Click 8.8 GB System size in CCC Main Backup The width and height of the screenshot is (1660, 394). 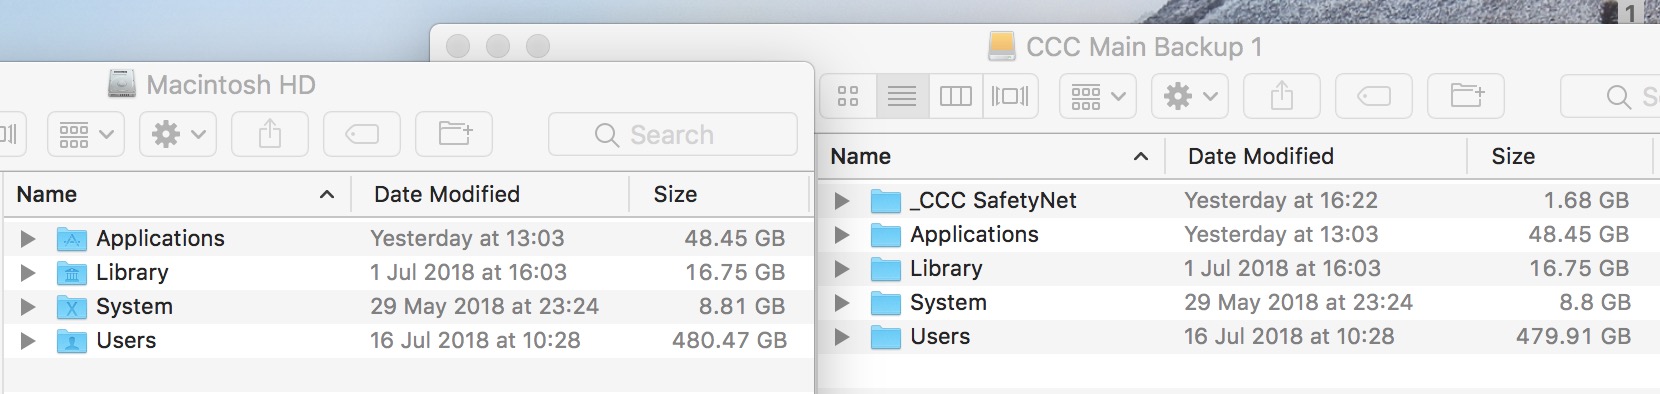(1594, 302)
